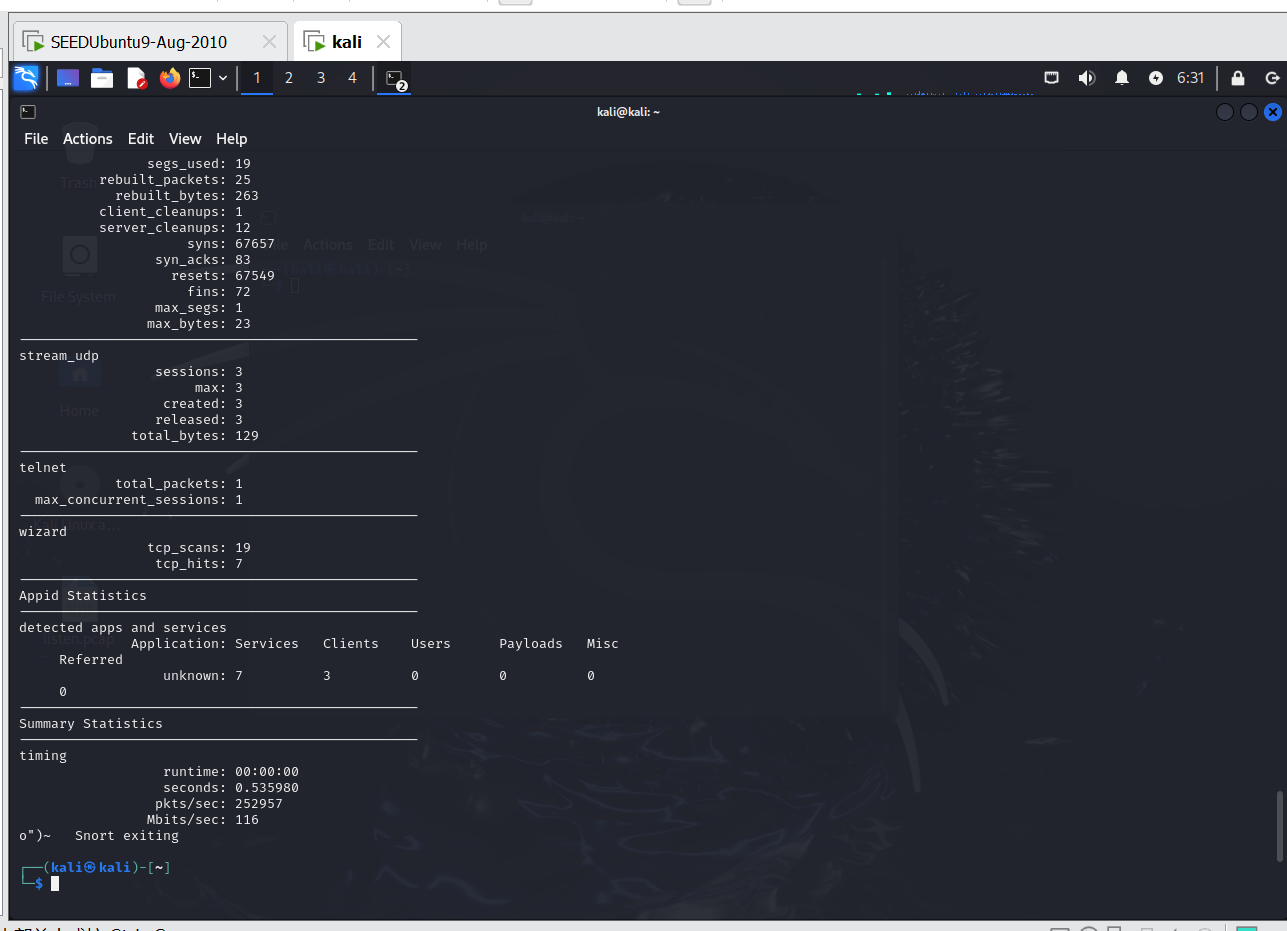This screenshot has width=1287, height=931.
Task: Click the terminal window title bar icon
Action: pyautogui.click(x=28, y=112)
